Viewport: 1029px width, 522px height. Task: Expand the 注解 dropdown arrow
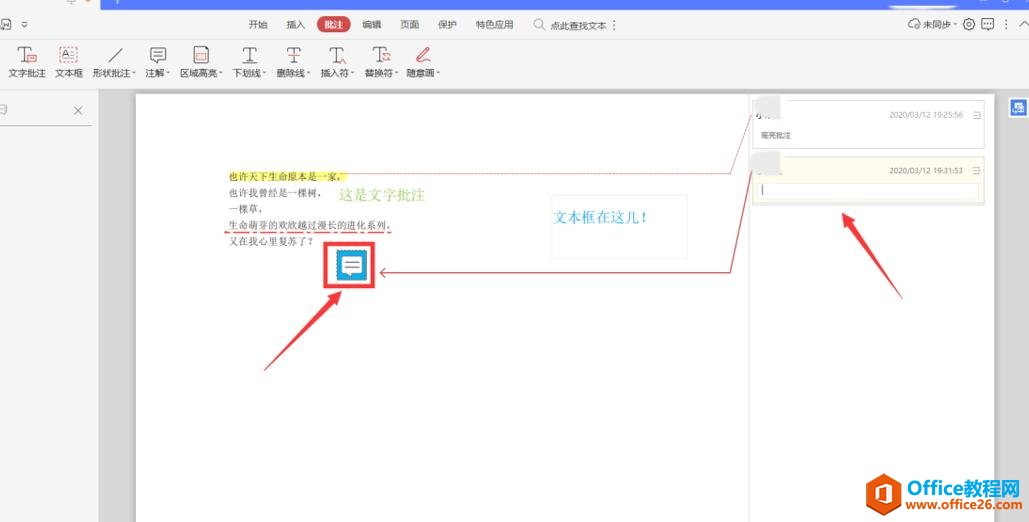(168, 74)
